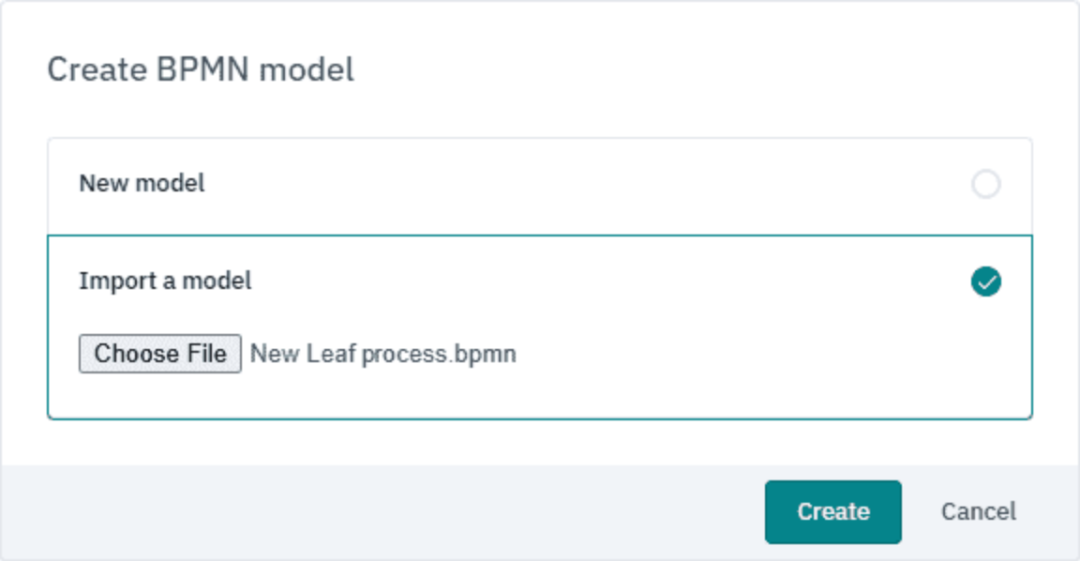The image size is (1080, 561).
Task: Click inside the Import a model panel
Action: (539, 327)
